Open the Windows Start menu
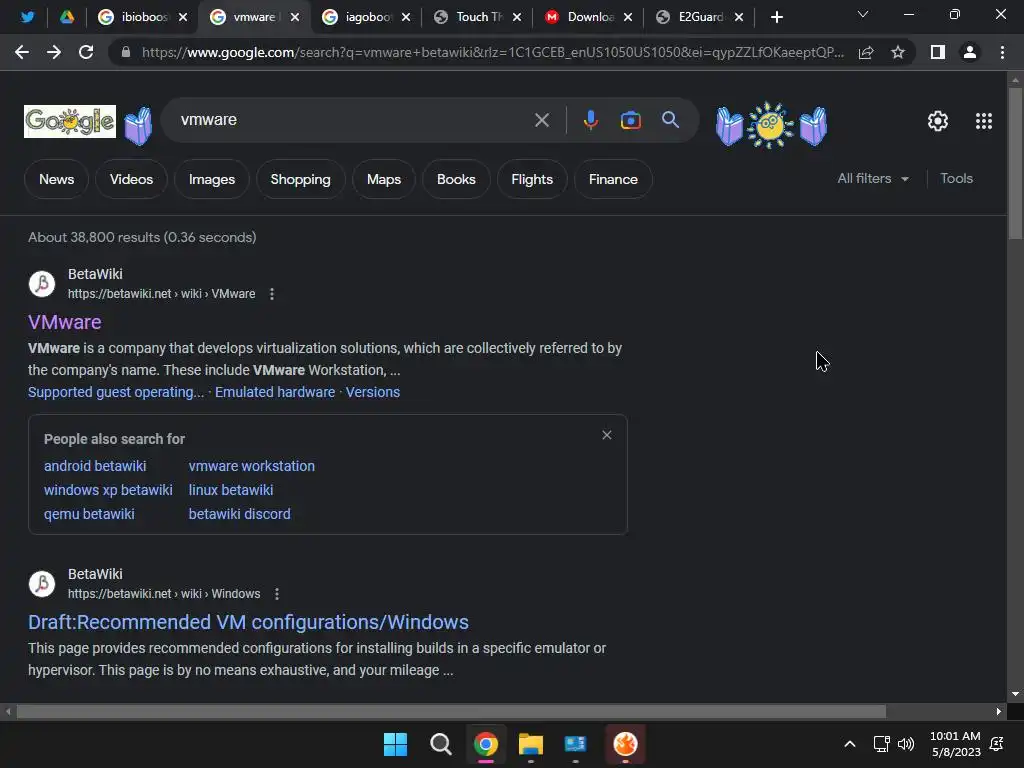Screen dimensions: 1024x768 click(395, 744)
